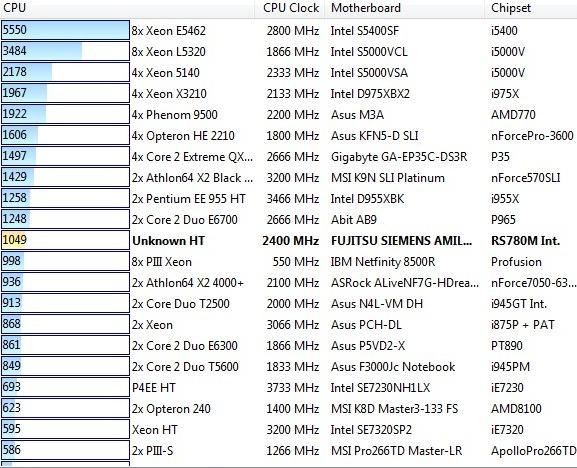
Task: Click the Asus N4L-VM DH cell
Action: 377,304
